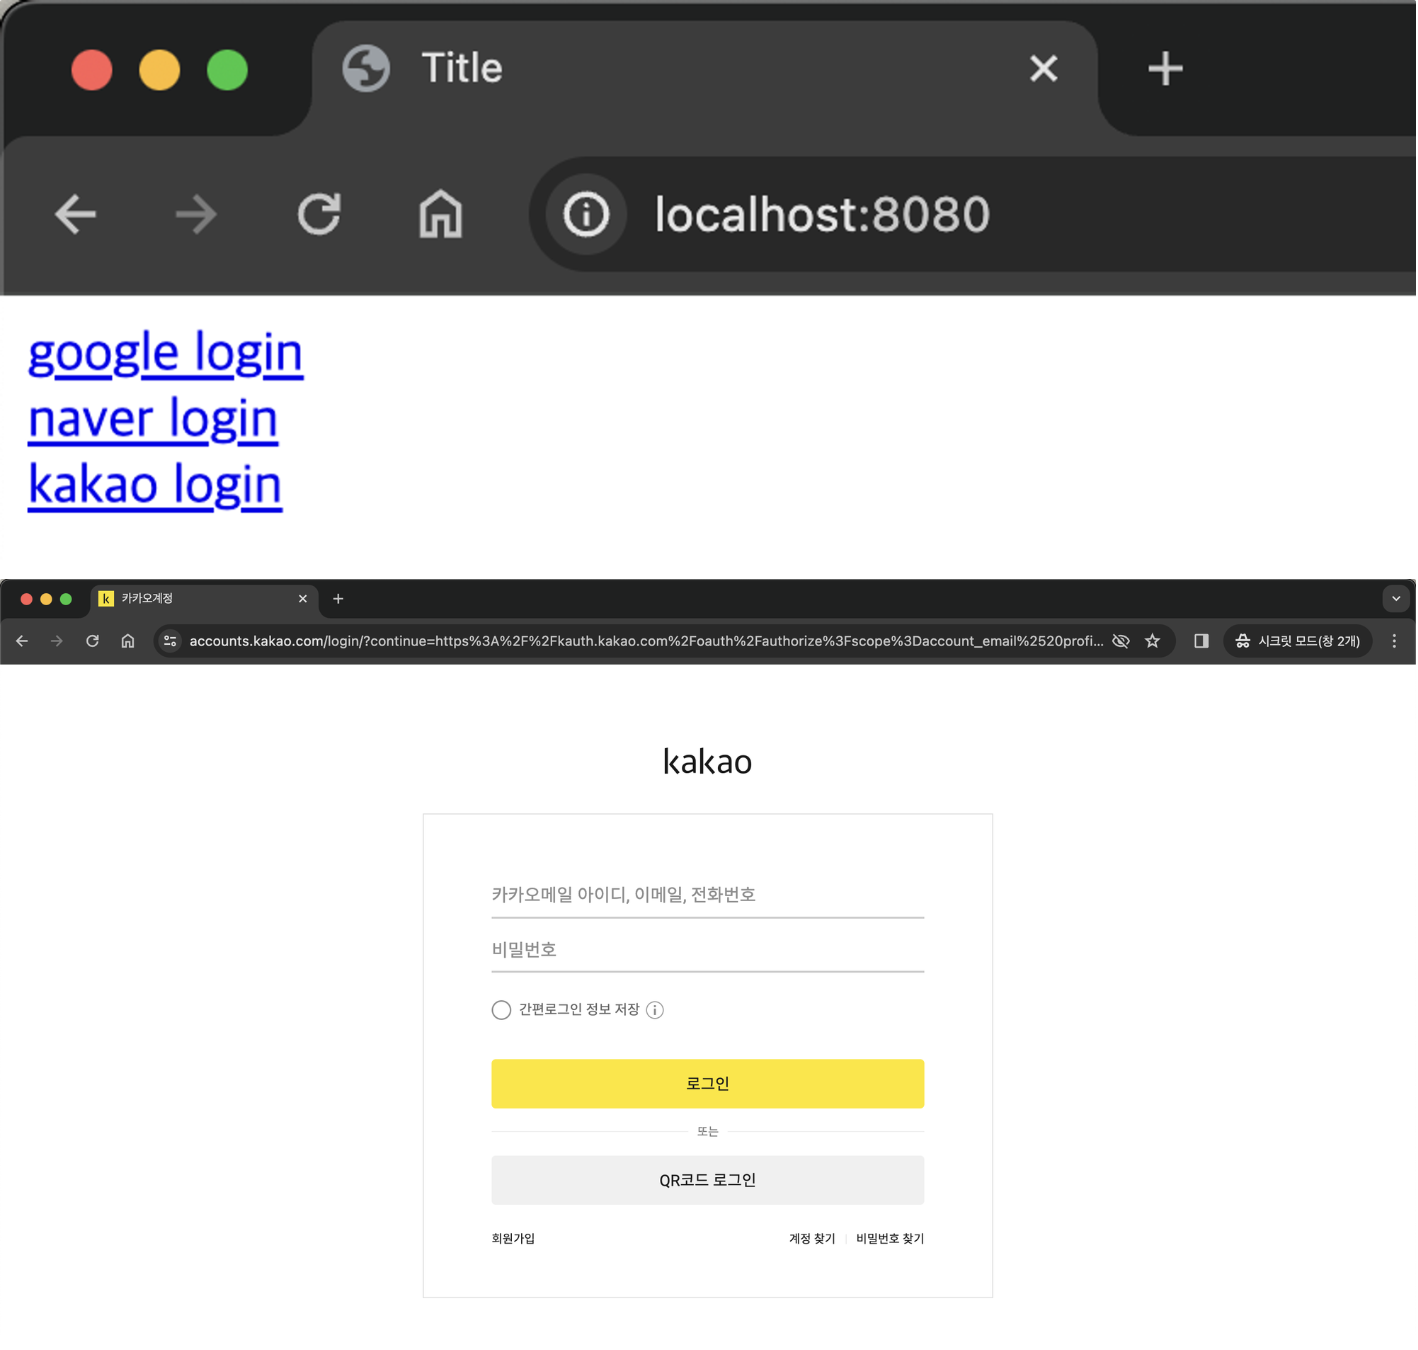Focus the 비밀번호 password field
1418x1350 pixels.
coord(707,950)
